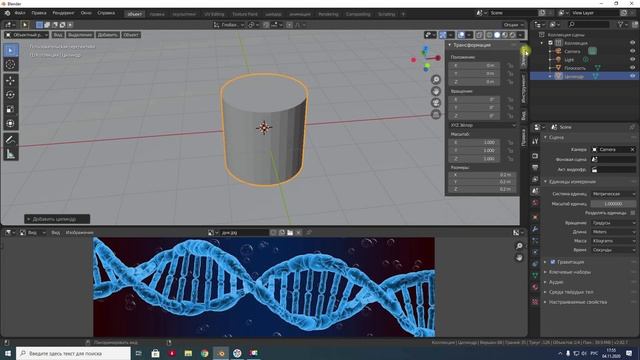Viewport: 640px width, 360px height.
Task: Open the length units dropdown (Meters)
Action: 613,232
